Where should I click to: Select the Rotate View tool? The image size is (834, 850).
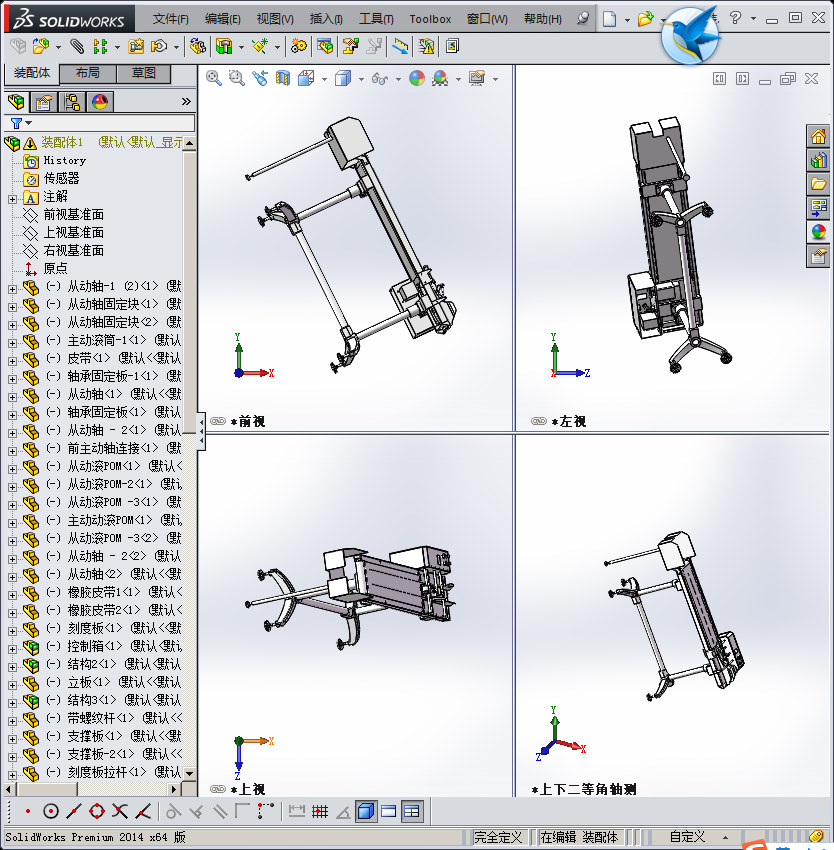(x=258, y=78)
